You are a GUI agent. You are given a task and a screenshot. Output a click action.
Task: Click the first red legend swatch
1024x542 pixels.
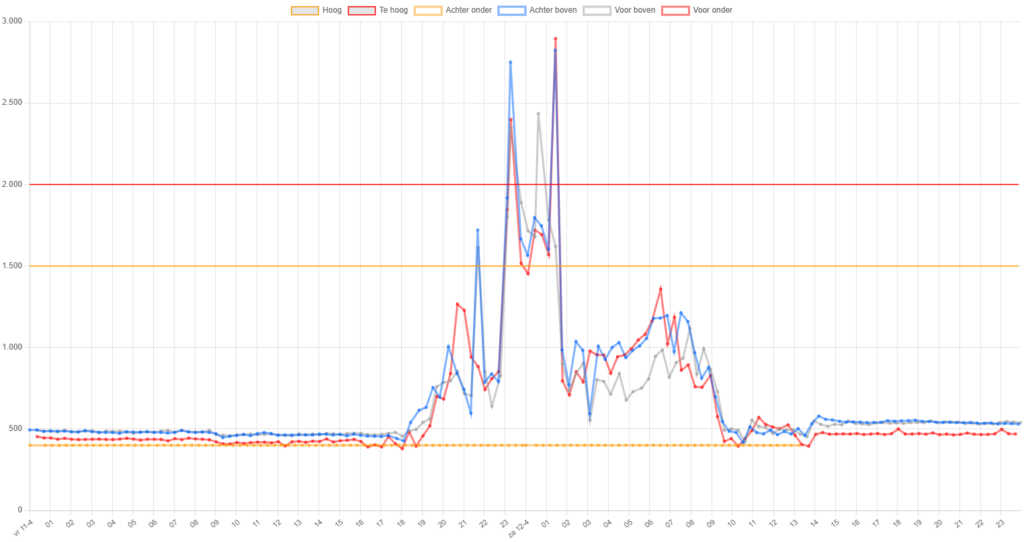(362, 10)
